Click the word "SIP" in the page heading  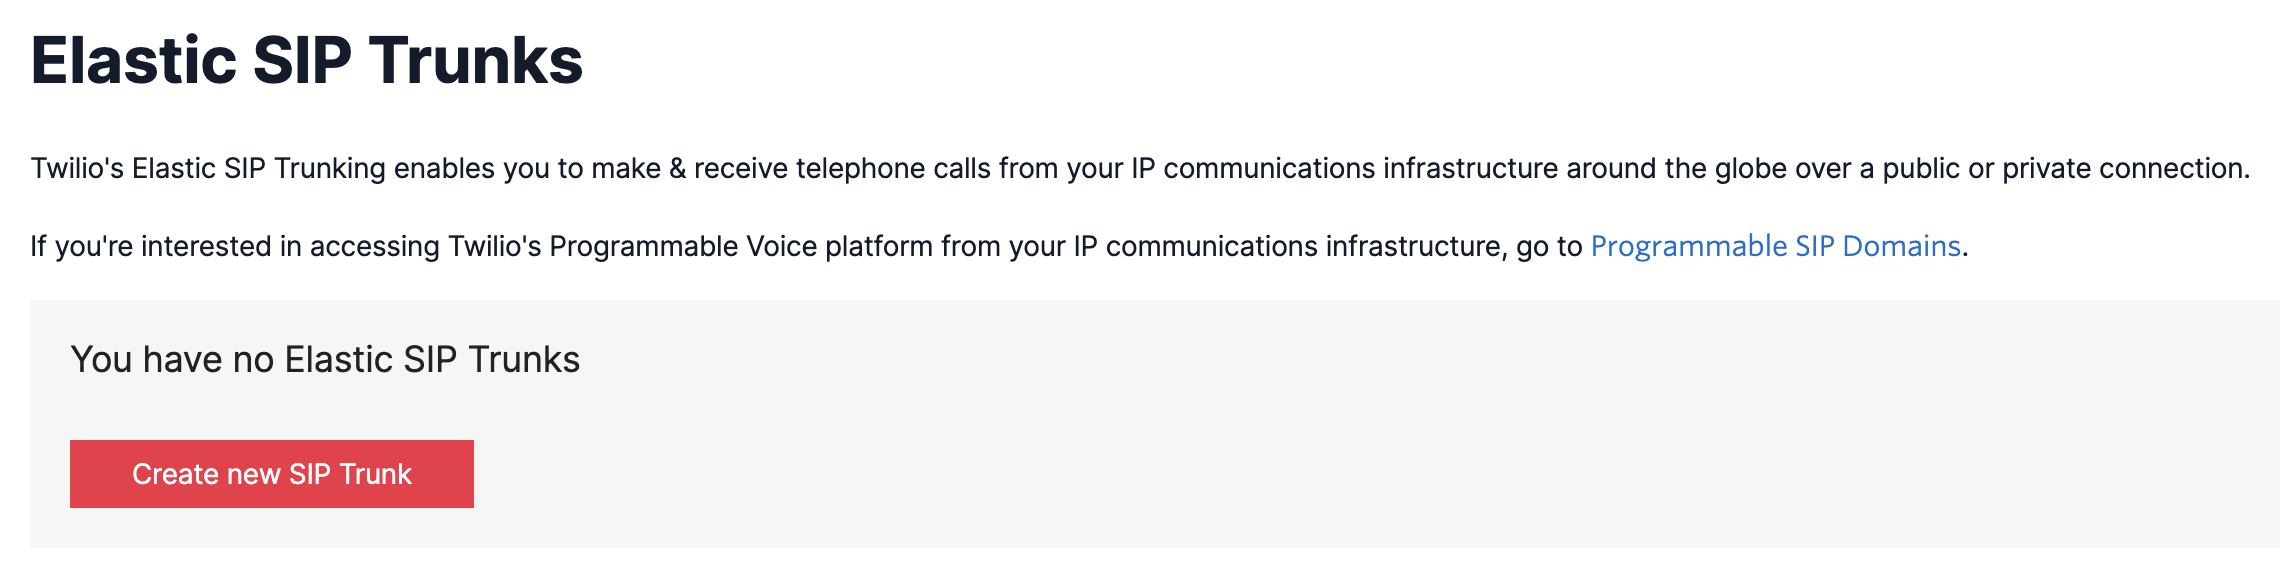[302, 61]
